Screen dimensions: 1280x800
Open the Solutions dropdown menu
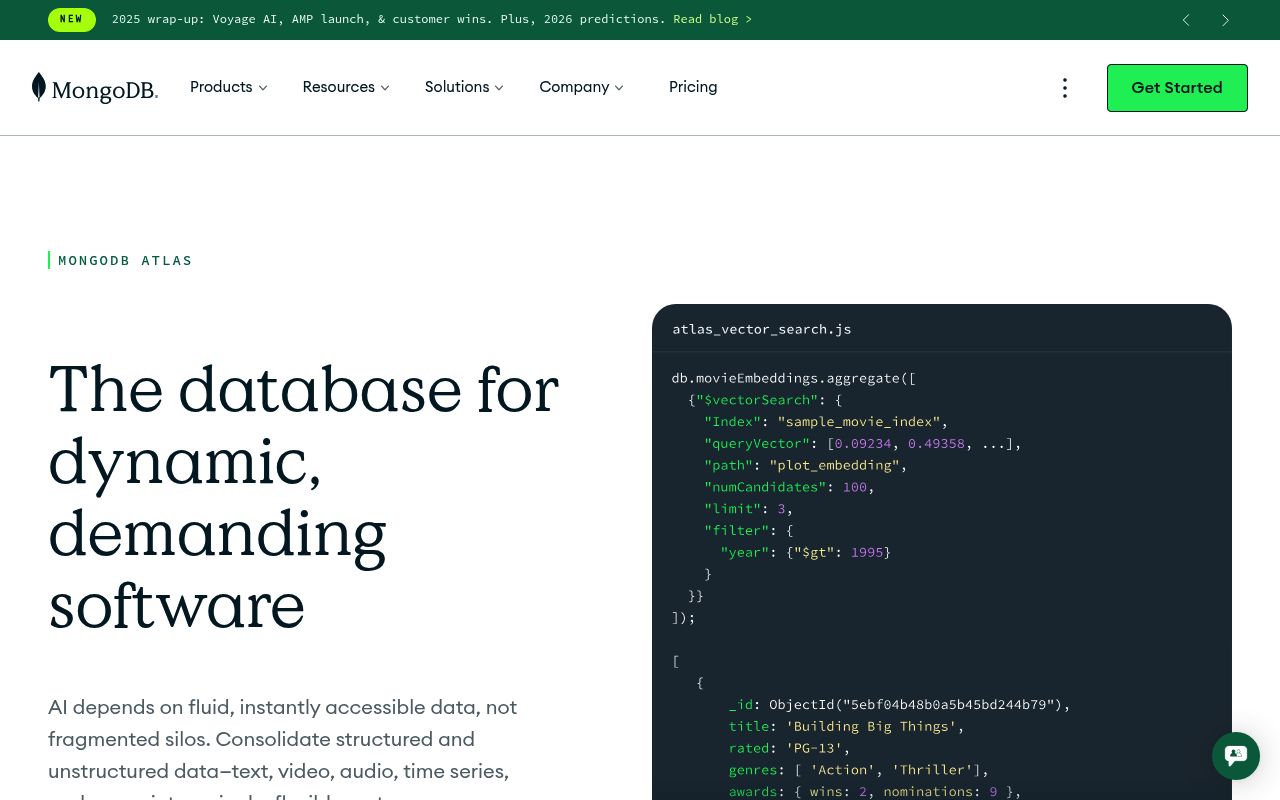coord(463,87)
